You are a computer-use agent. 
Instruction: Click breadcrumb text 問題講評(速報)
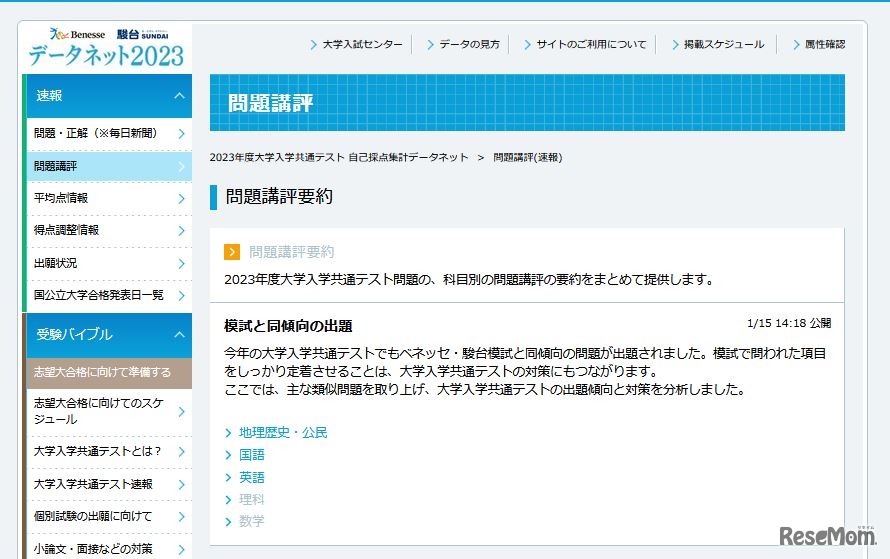(528, 157)
